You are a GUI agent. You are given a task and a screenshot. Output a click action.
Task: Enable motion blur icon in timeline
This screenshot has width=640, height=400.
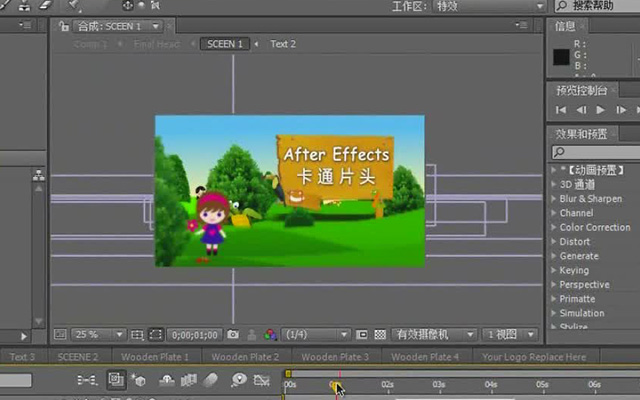tap(211, 380)
